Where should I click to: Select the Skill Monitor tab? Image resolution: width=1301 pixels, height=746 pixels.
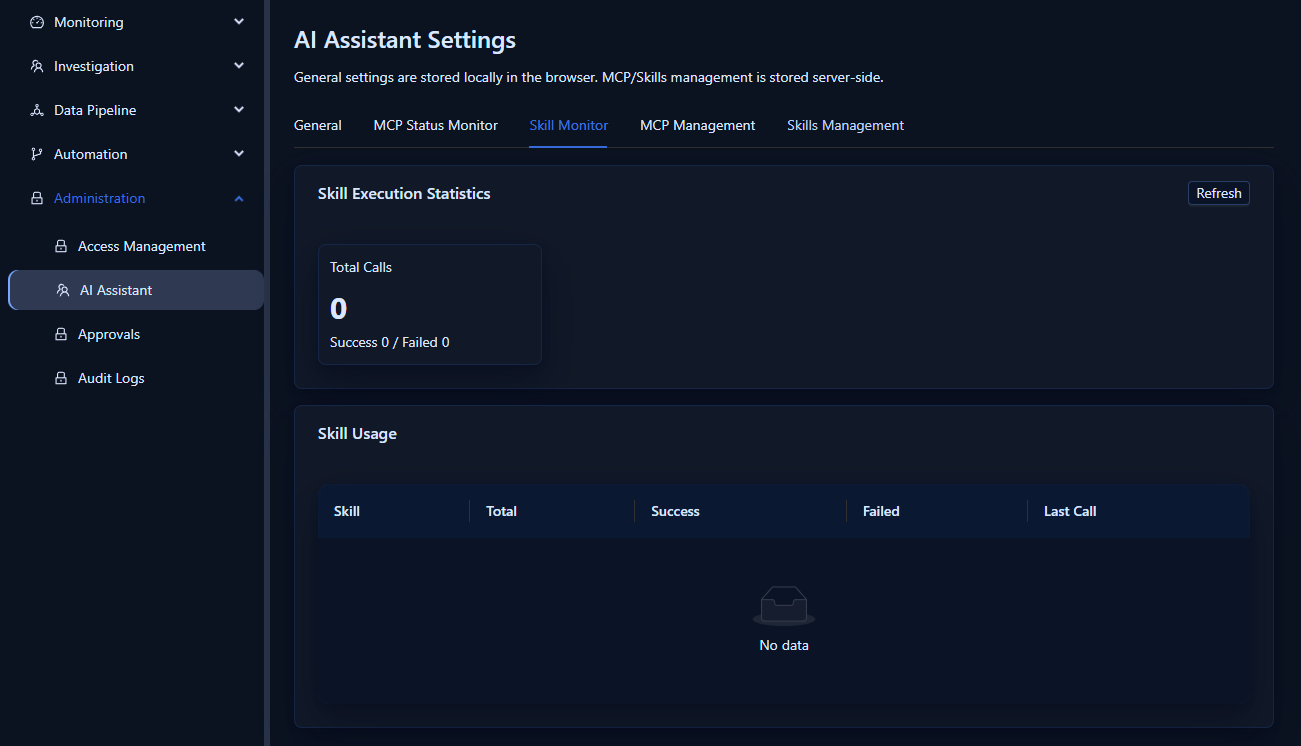pyautogui.click(x=569, y=125)
